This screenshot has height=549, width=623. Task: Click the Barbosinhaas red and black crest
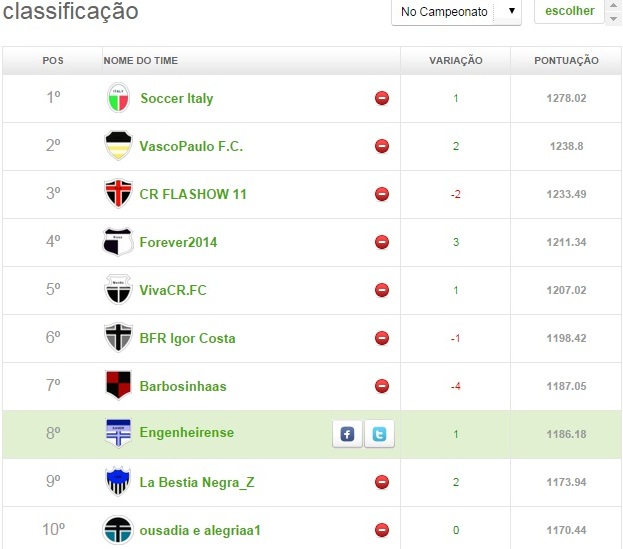pos(118,386)
